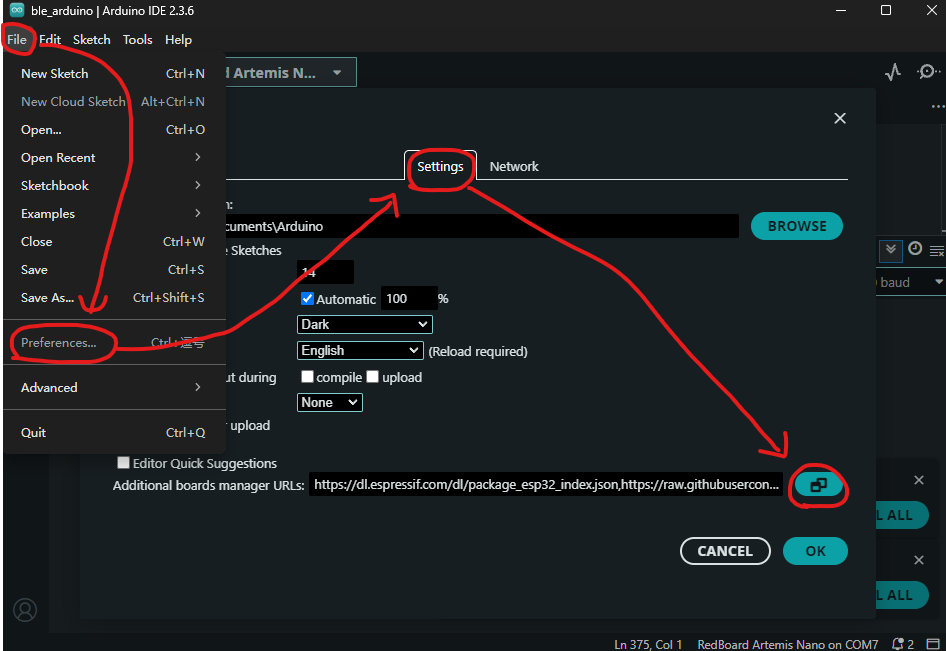Enable verbose output during compile

308,378
